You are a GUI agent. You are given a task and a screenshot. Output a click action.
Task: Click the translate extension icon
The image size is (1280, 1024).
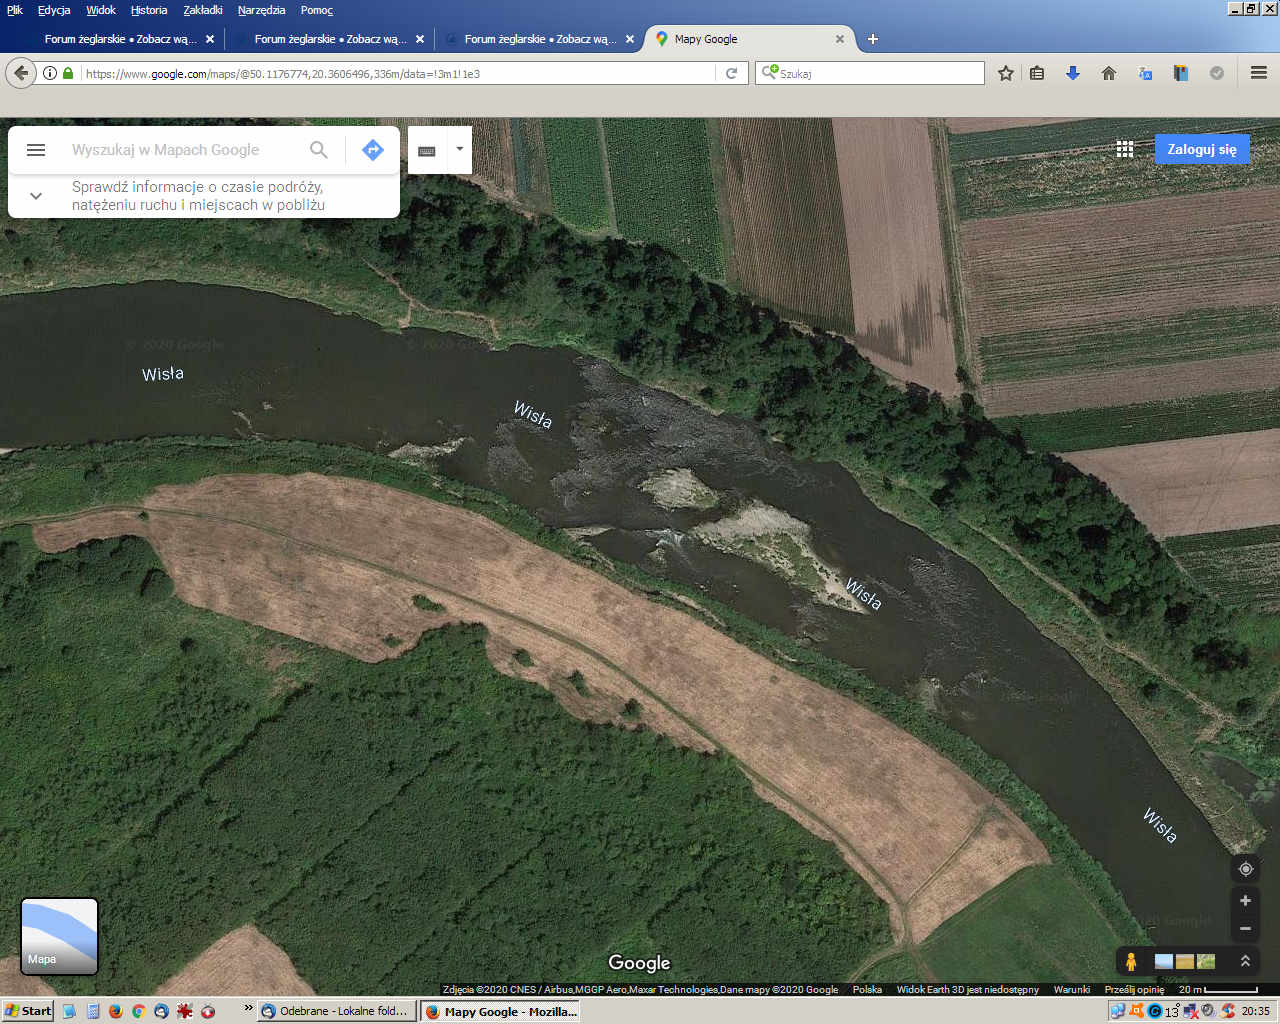[1145, 73]
